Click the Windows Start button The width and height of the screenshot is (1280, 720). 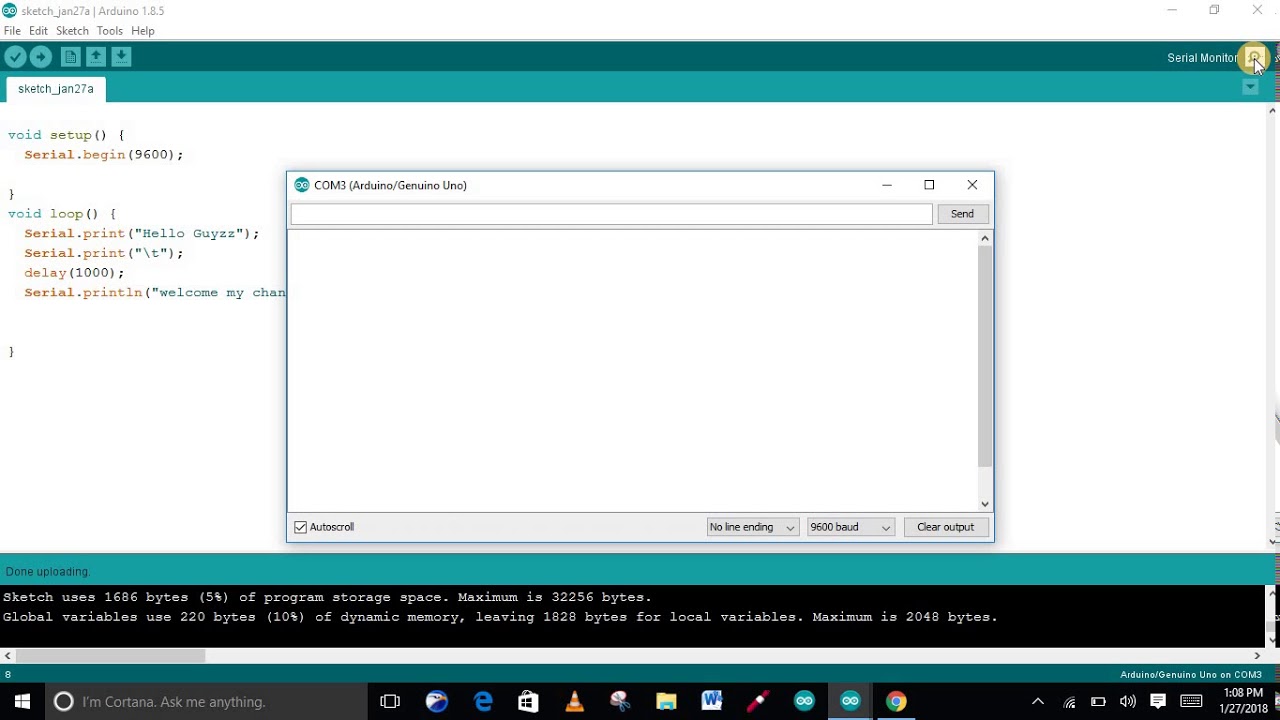[x=23, y=701]
